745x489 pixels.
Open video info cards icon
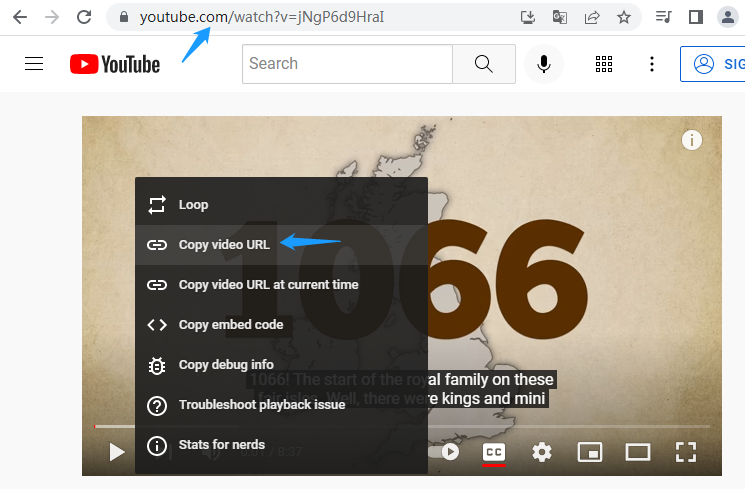[x=692, y=140]
